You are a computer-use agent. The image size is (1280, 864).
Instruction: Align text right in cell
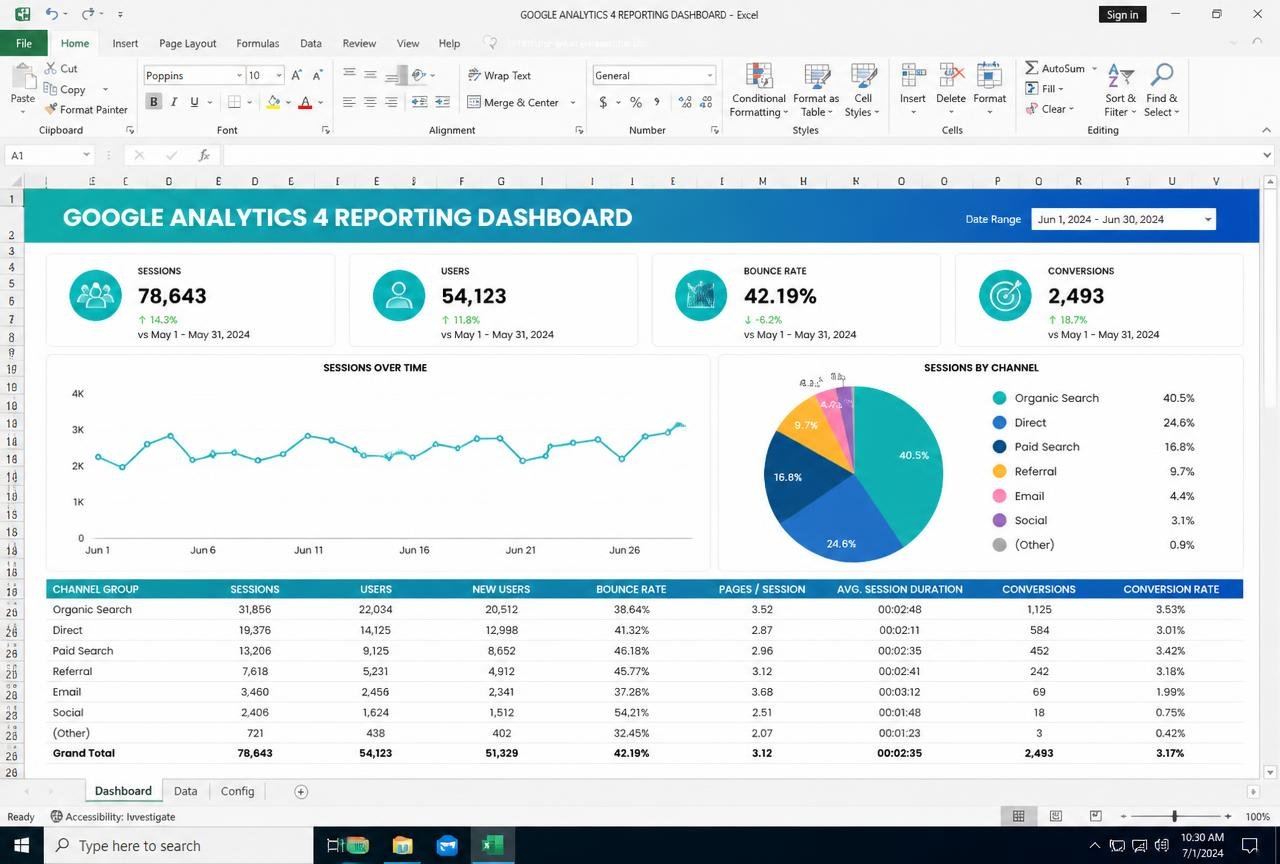391,102
